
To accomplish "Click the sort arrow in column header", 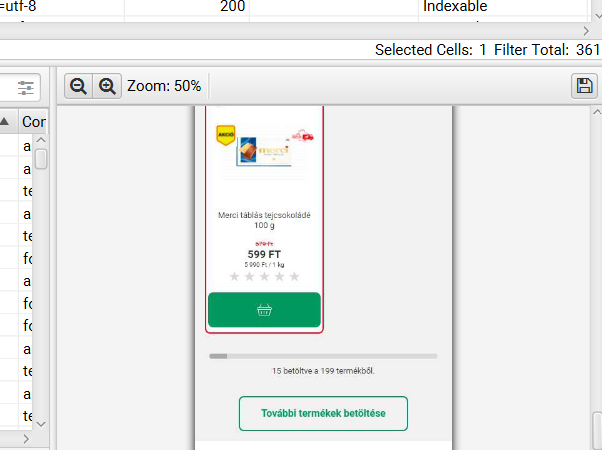I will tap(4, 122).
